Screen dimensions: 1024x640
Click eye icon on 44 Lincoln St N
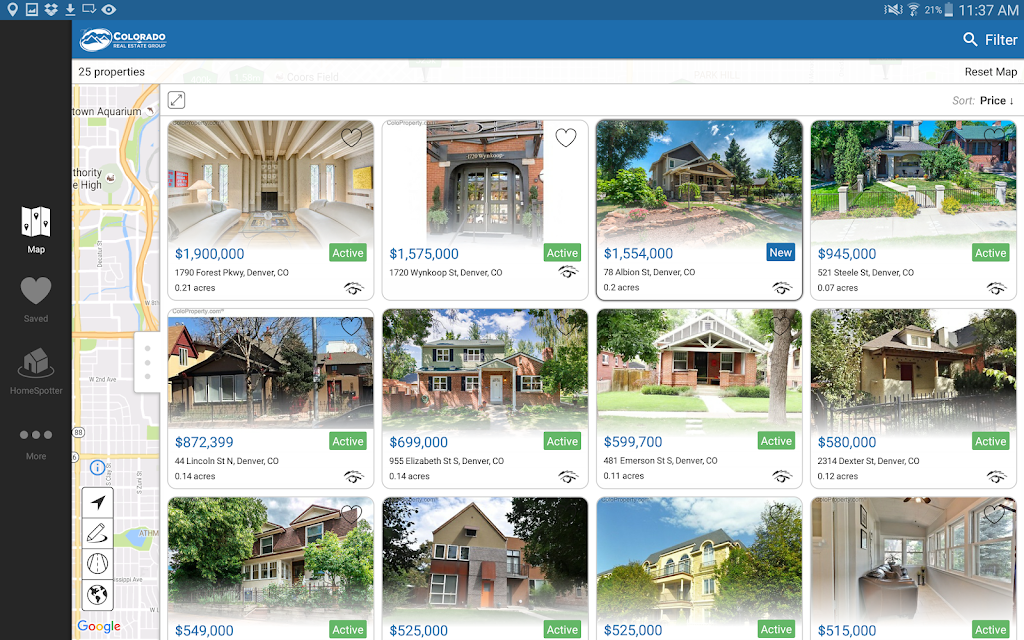(x=353, y=477)
